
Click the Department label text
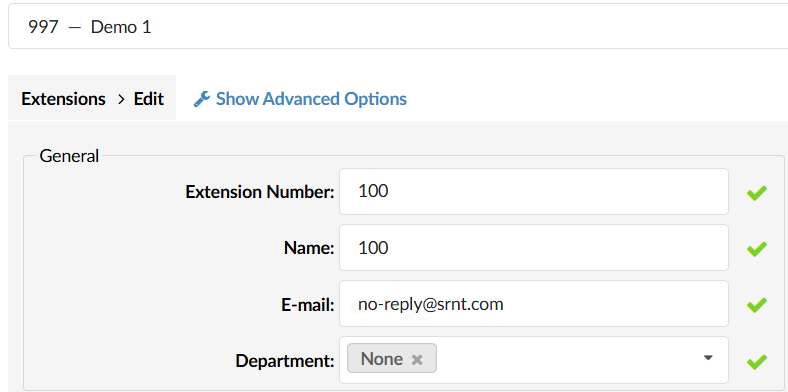point(285,361)
